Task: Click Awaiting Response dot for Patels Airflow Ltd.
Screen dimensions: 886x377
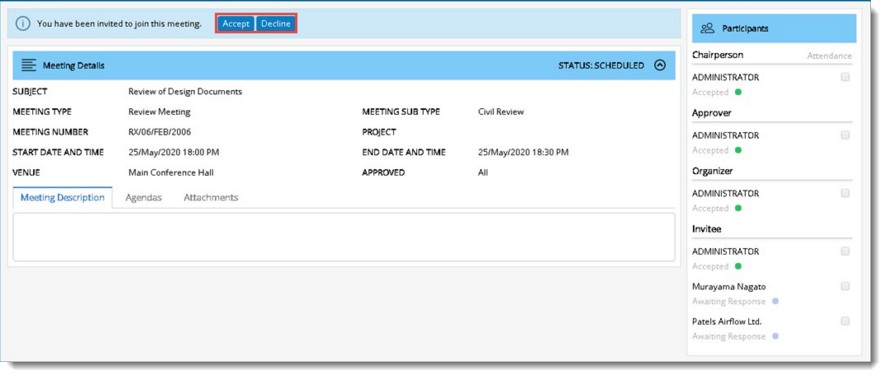Action: click(x=775, y=336)
